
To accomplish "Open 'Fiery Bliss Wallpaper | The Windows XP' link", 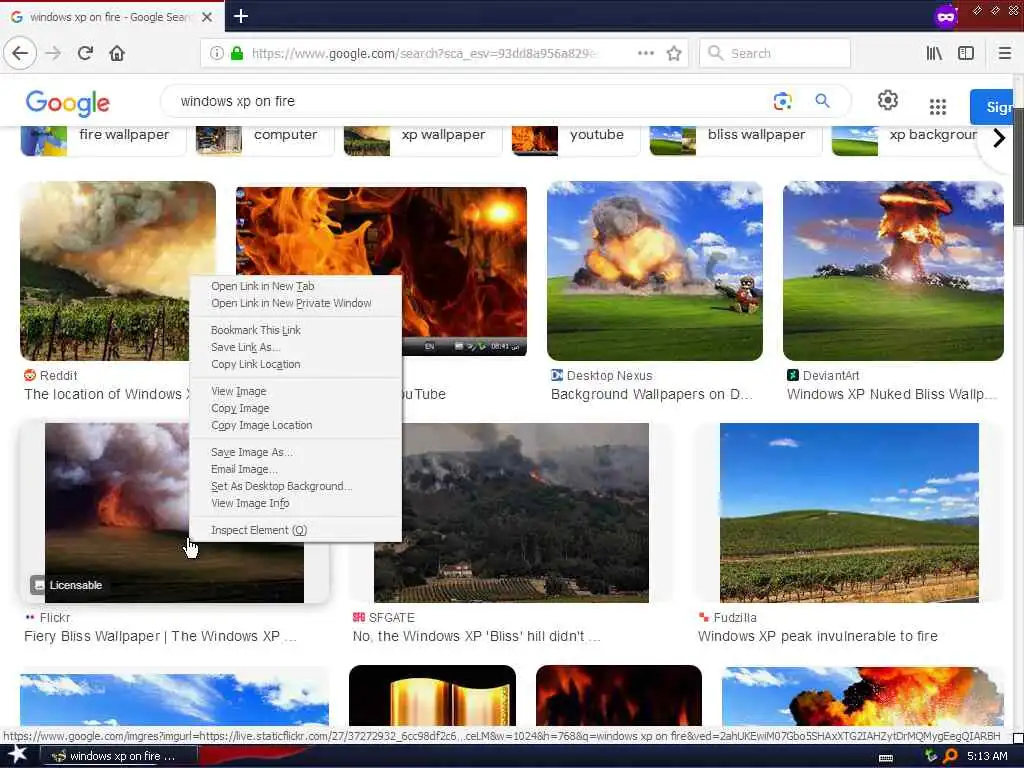I will click(x=160, y=636).
